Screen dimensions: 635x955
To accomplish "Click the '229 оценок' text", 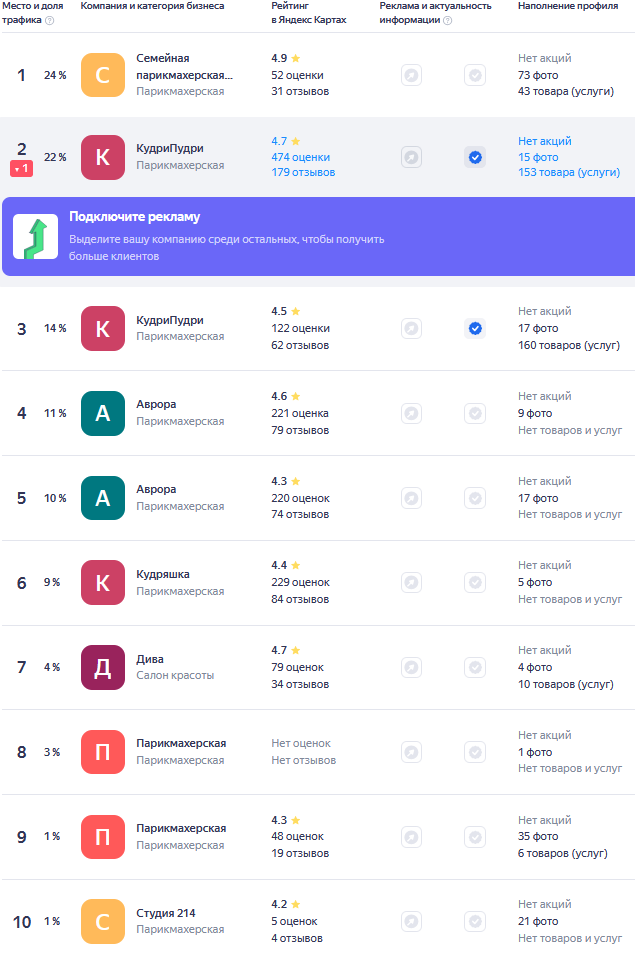I will 301,583.
